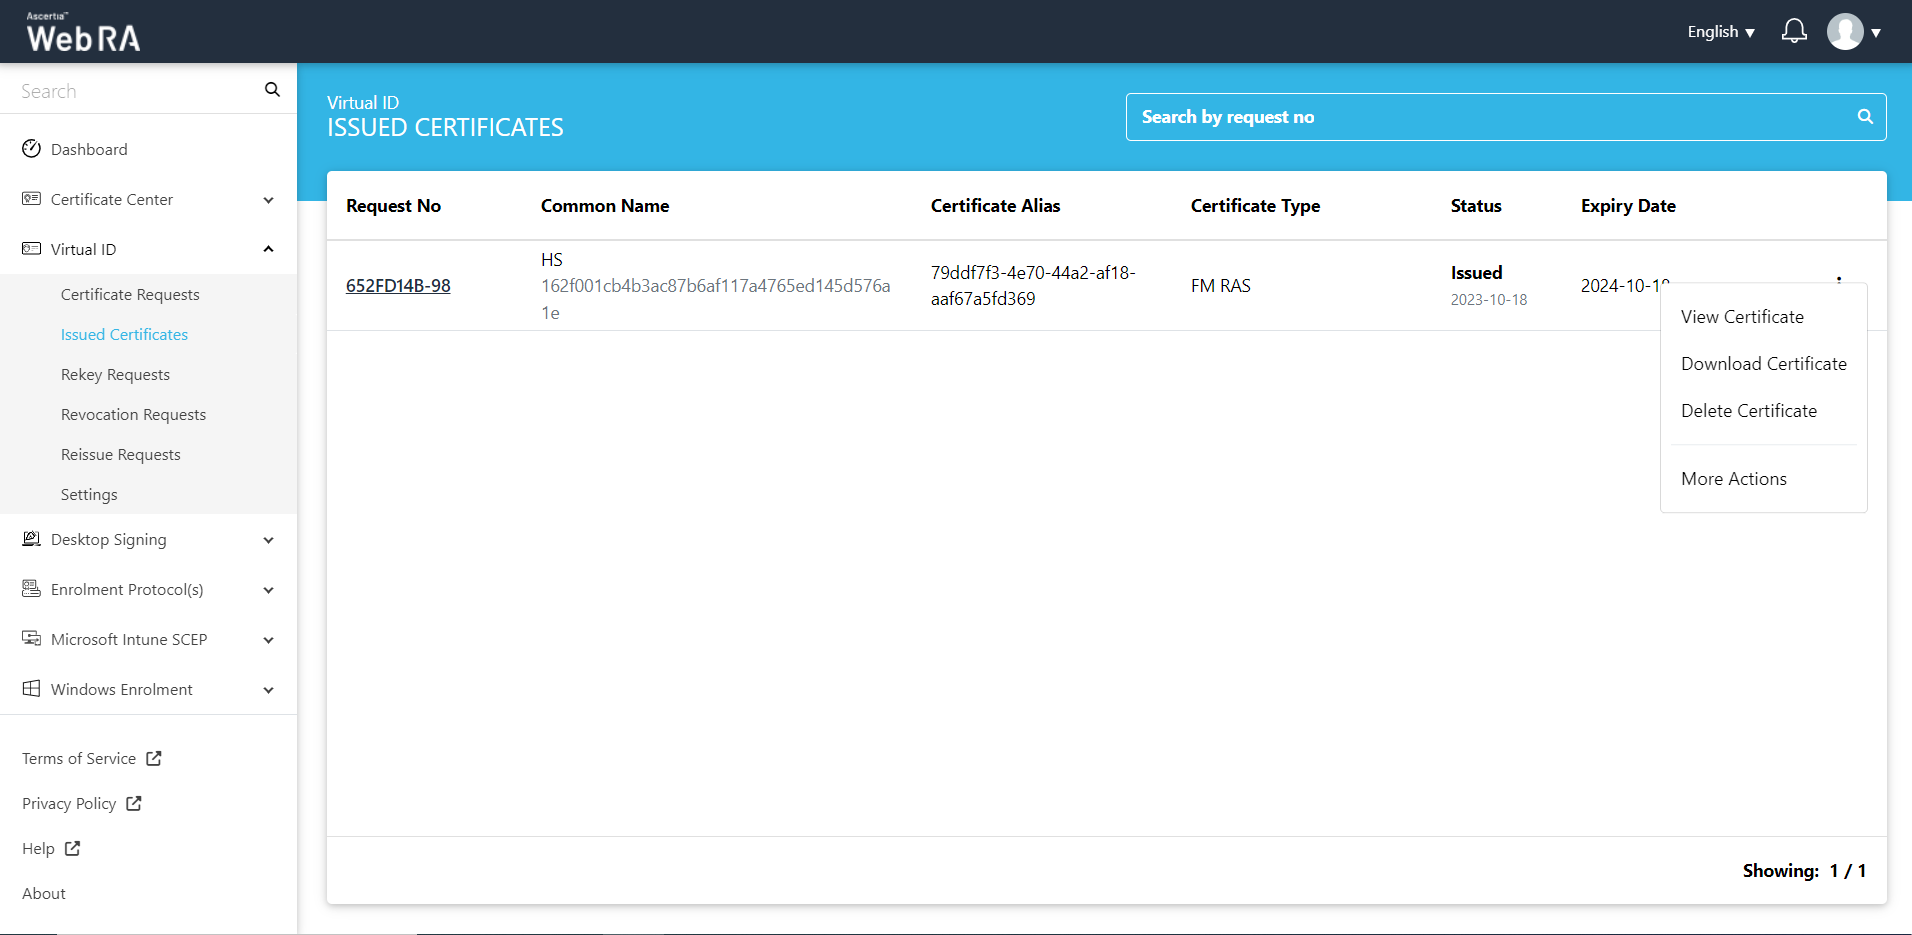Click the request number search magnifier icon

tap(1864, 117)
